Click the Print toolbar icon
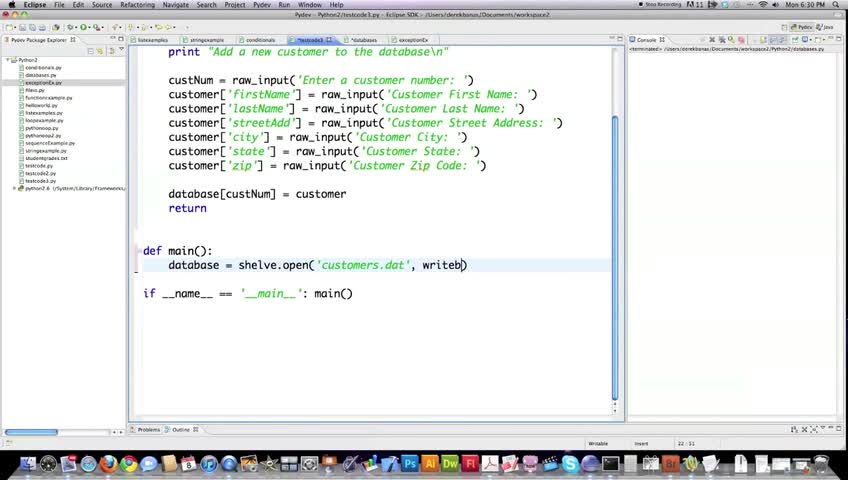 tap(42, 28)
